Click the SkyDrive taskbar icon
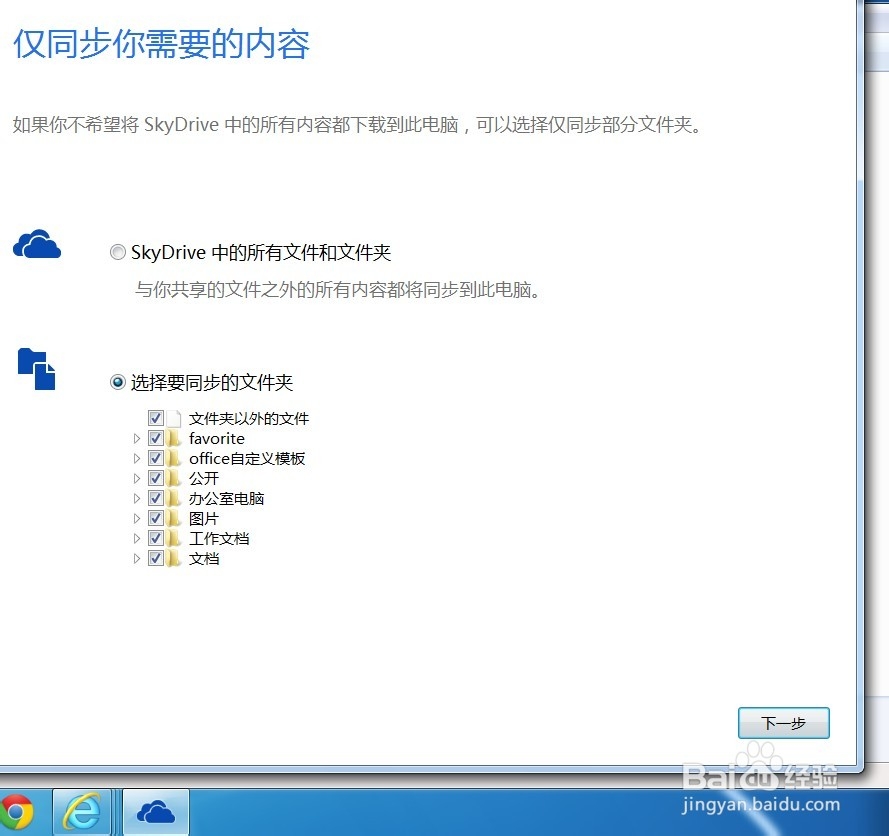The height and width of the screenshot is (836, 889). pos(156,812)
